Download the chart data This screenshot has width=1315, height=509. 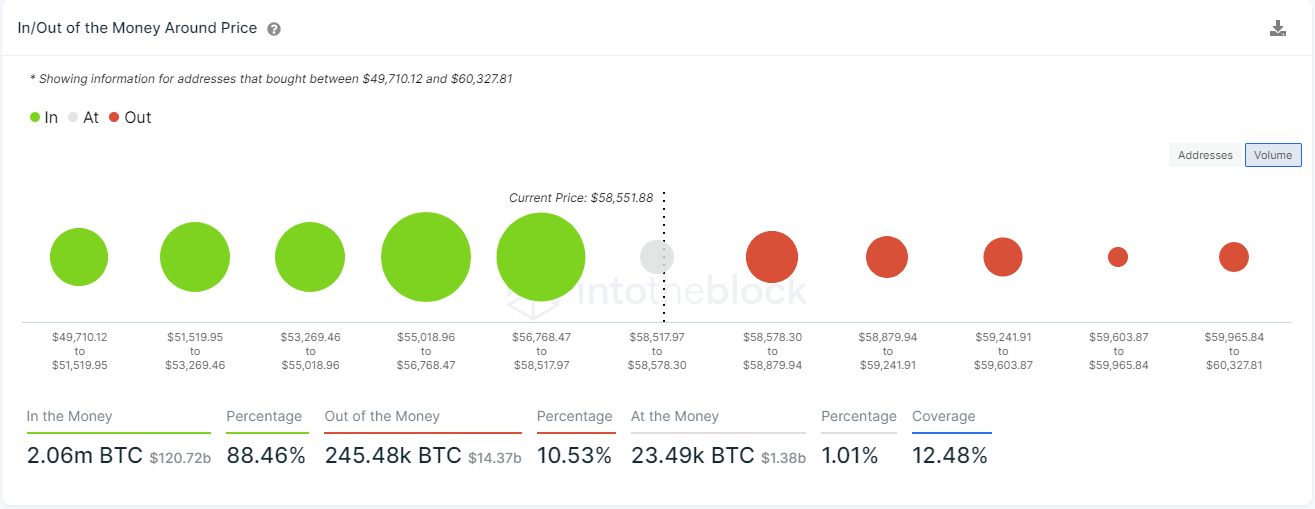point(1277,28)
